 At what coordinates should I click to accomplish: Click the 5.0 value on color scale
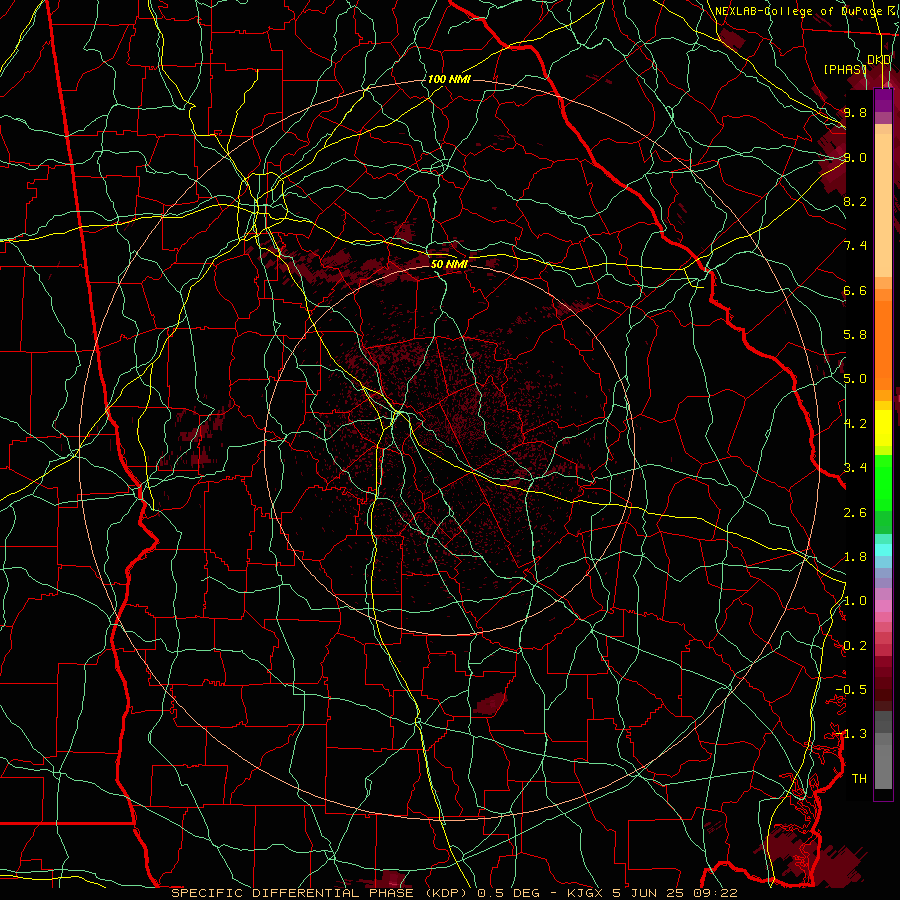(x=855, y=379)
